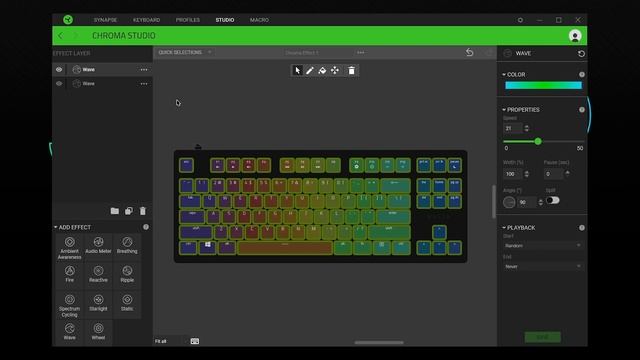This screenshot has width=640, height=360.
Task: Click the undo arrow above canvas
Action: coord(470,52)
